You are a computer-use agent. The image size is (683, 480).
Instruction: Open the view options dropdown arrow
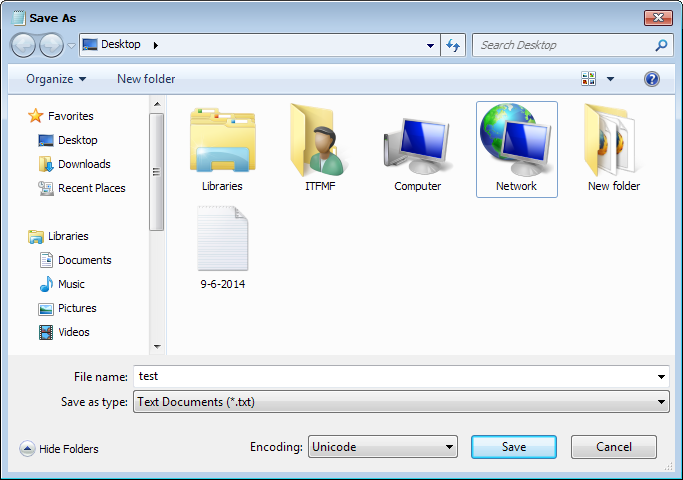point(610,79)
